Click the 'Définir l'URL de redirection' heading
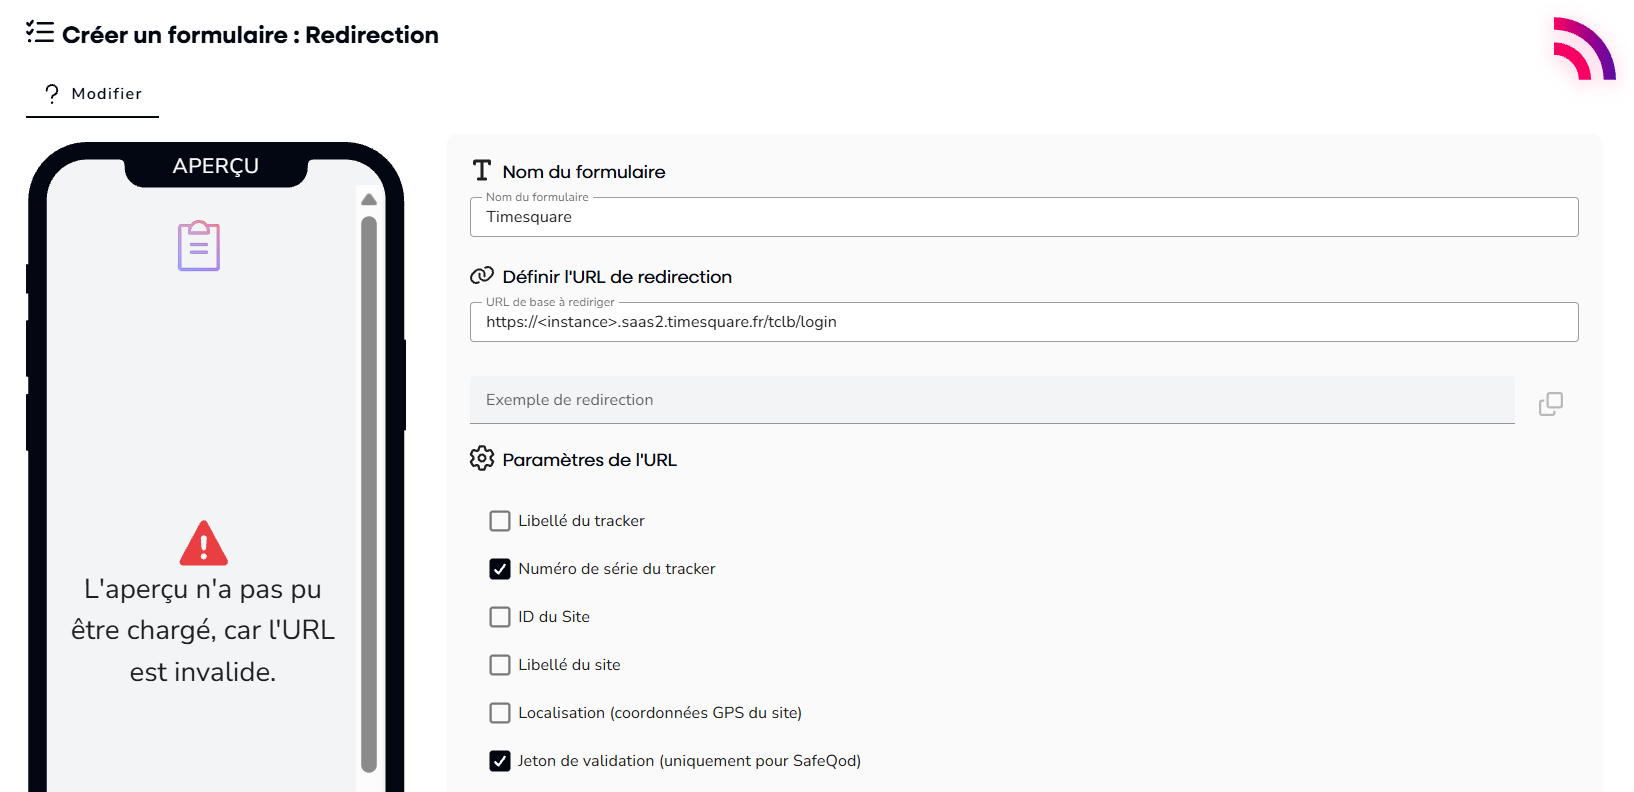This screenshot has height=792, width=1634. (x=617, y=277)
